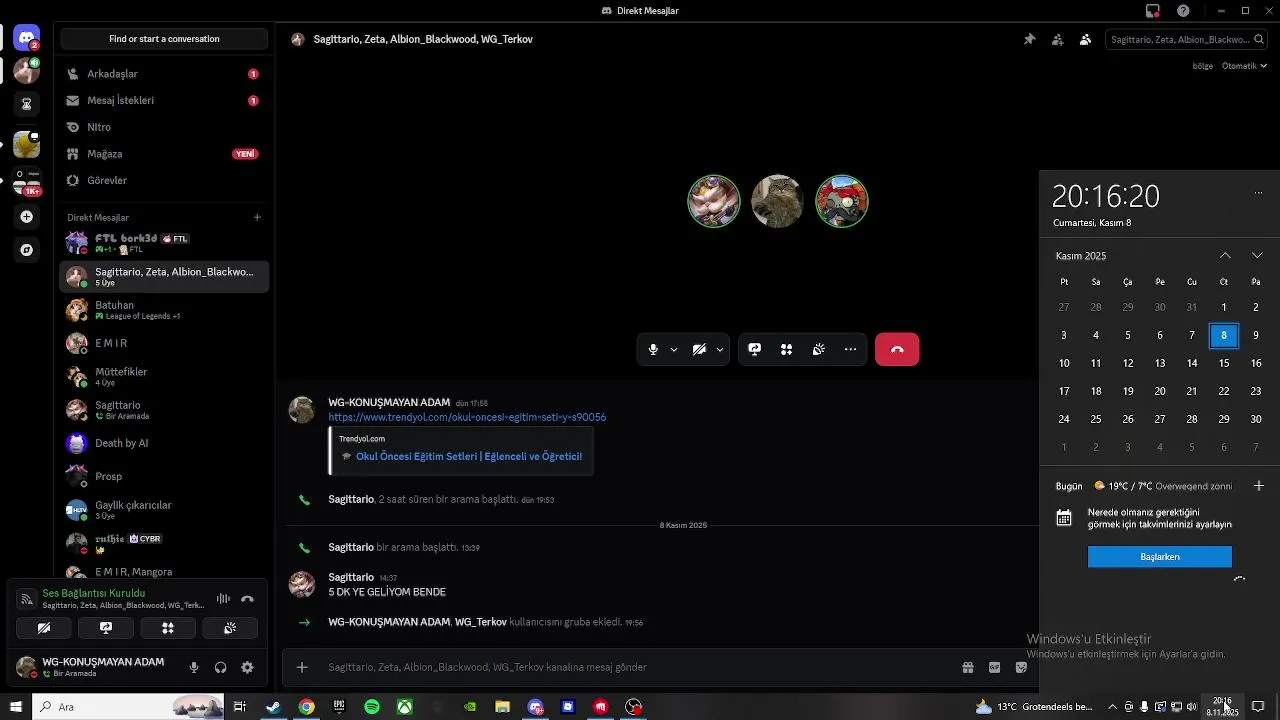The image size is (1280, 720).
Task: Send a gift icon
Action: 968,667
